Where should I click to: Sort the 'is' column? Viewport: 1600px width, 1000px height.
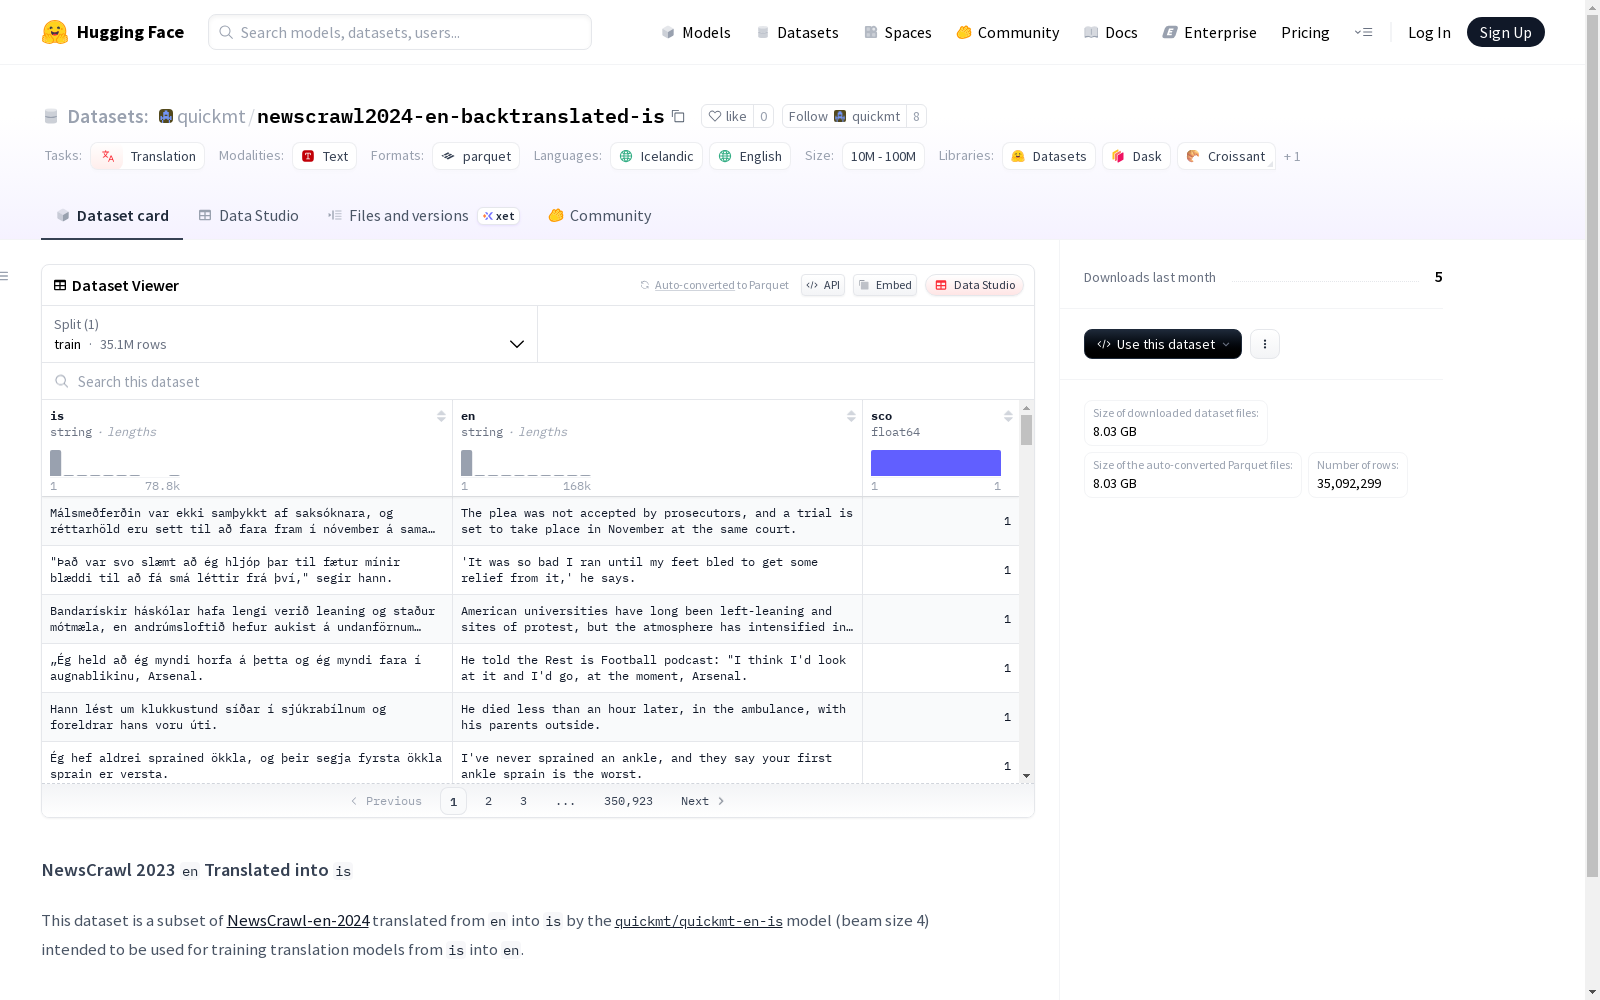point(441,416)
